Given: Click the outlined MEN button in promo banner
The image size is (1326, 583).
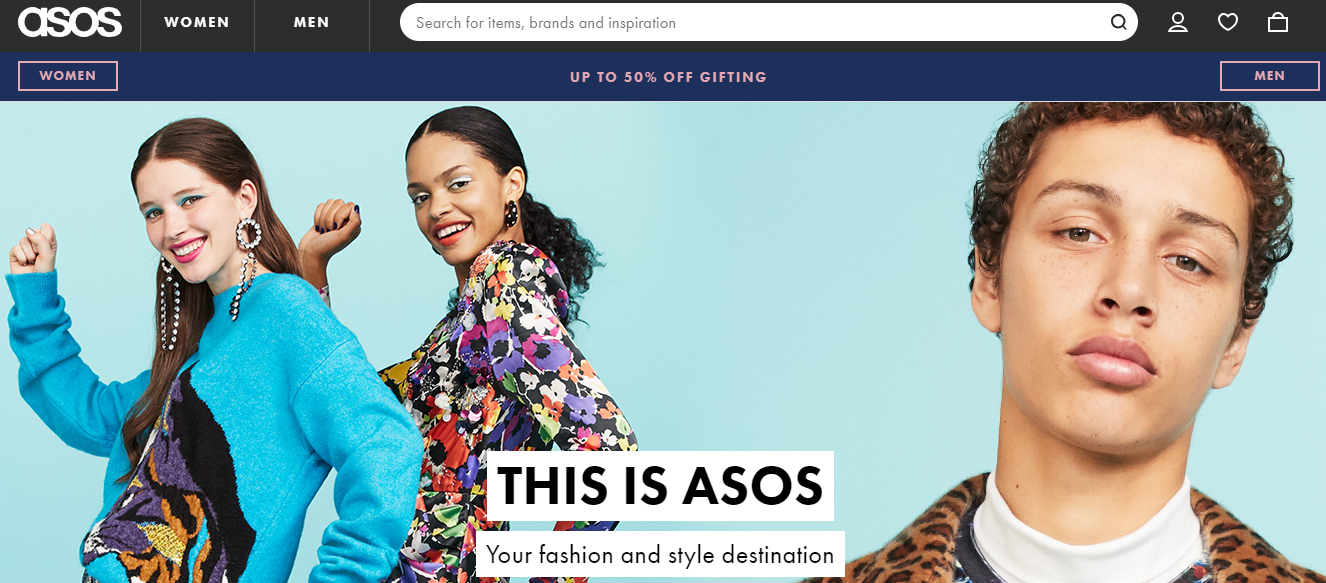Looking at the screenshot, I should 1270,76.
